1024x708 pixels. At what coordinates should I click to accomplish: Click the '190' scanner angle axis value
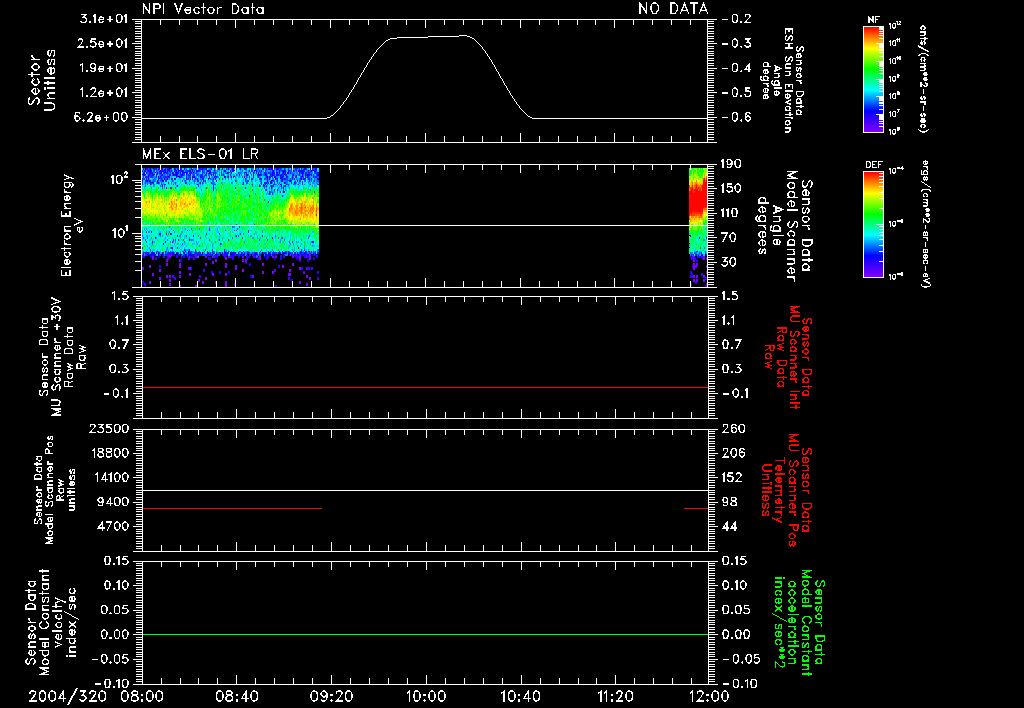(732, 164)
